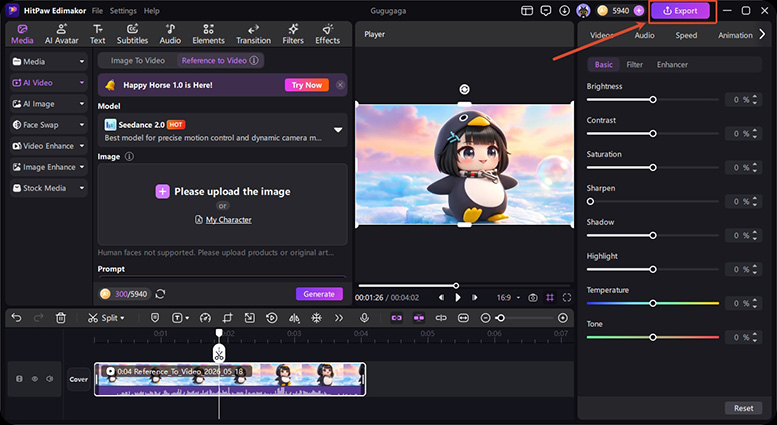
Task: Undo the last edit in the timeline toolbar
Action: pyautogui.click(x=16, y=318)
